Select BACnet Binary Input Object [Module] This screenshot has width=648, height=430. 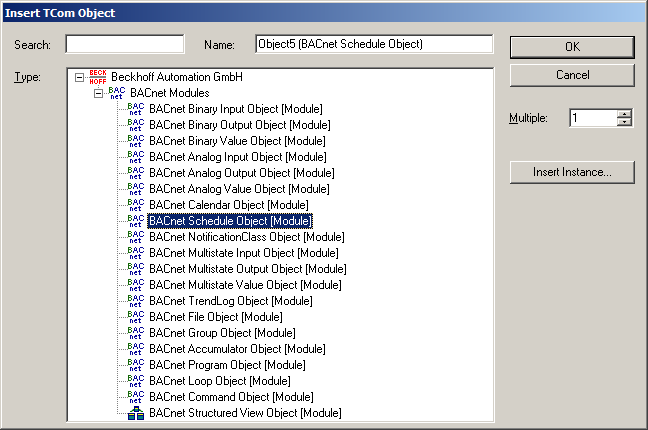click(236, 109)
